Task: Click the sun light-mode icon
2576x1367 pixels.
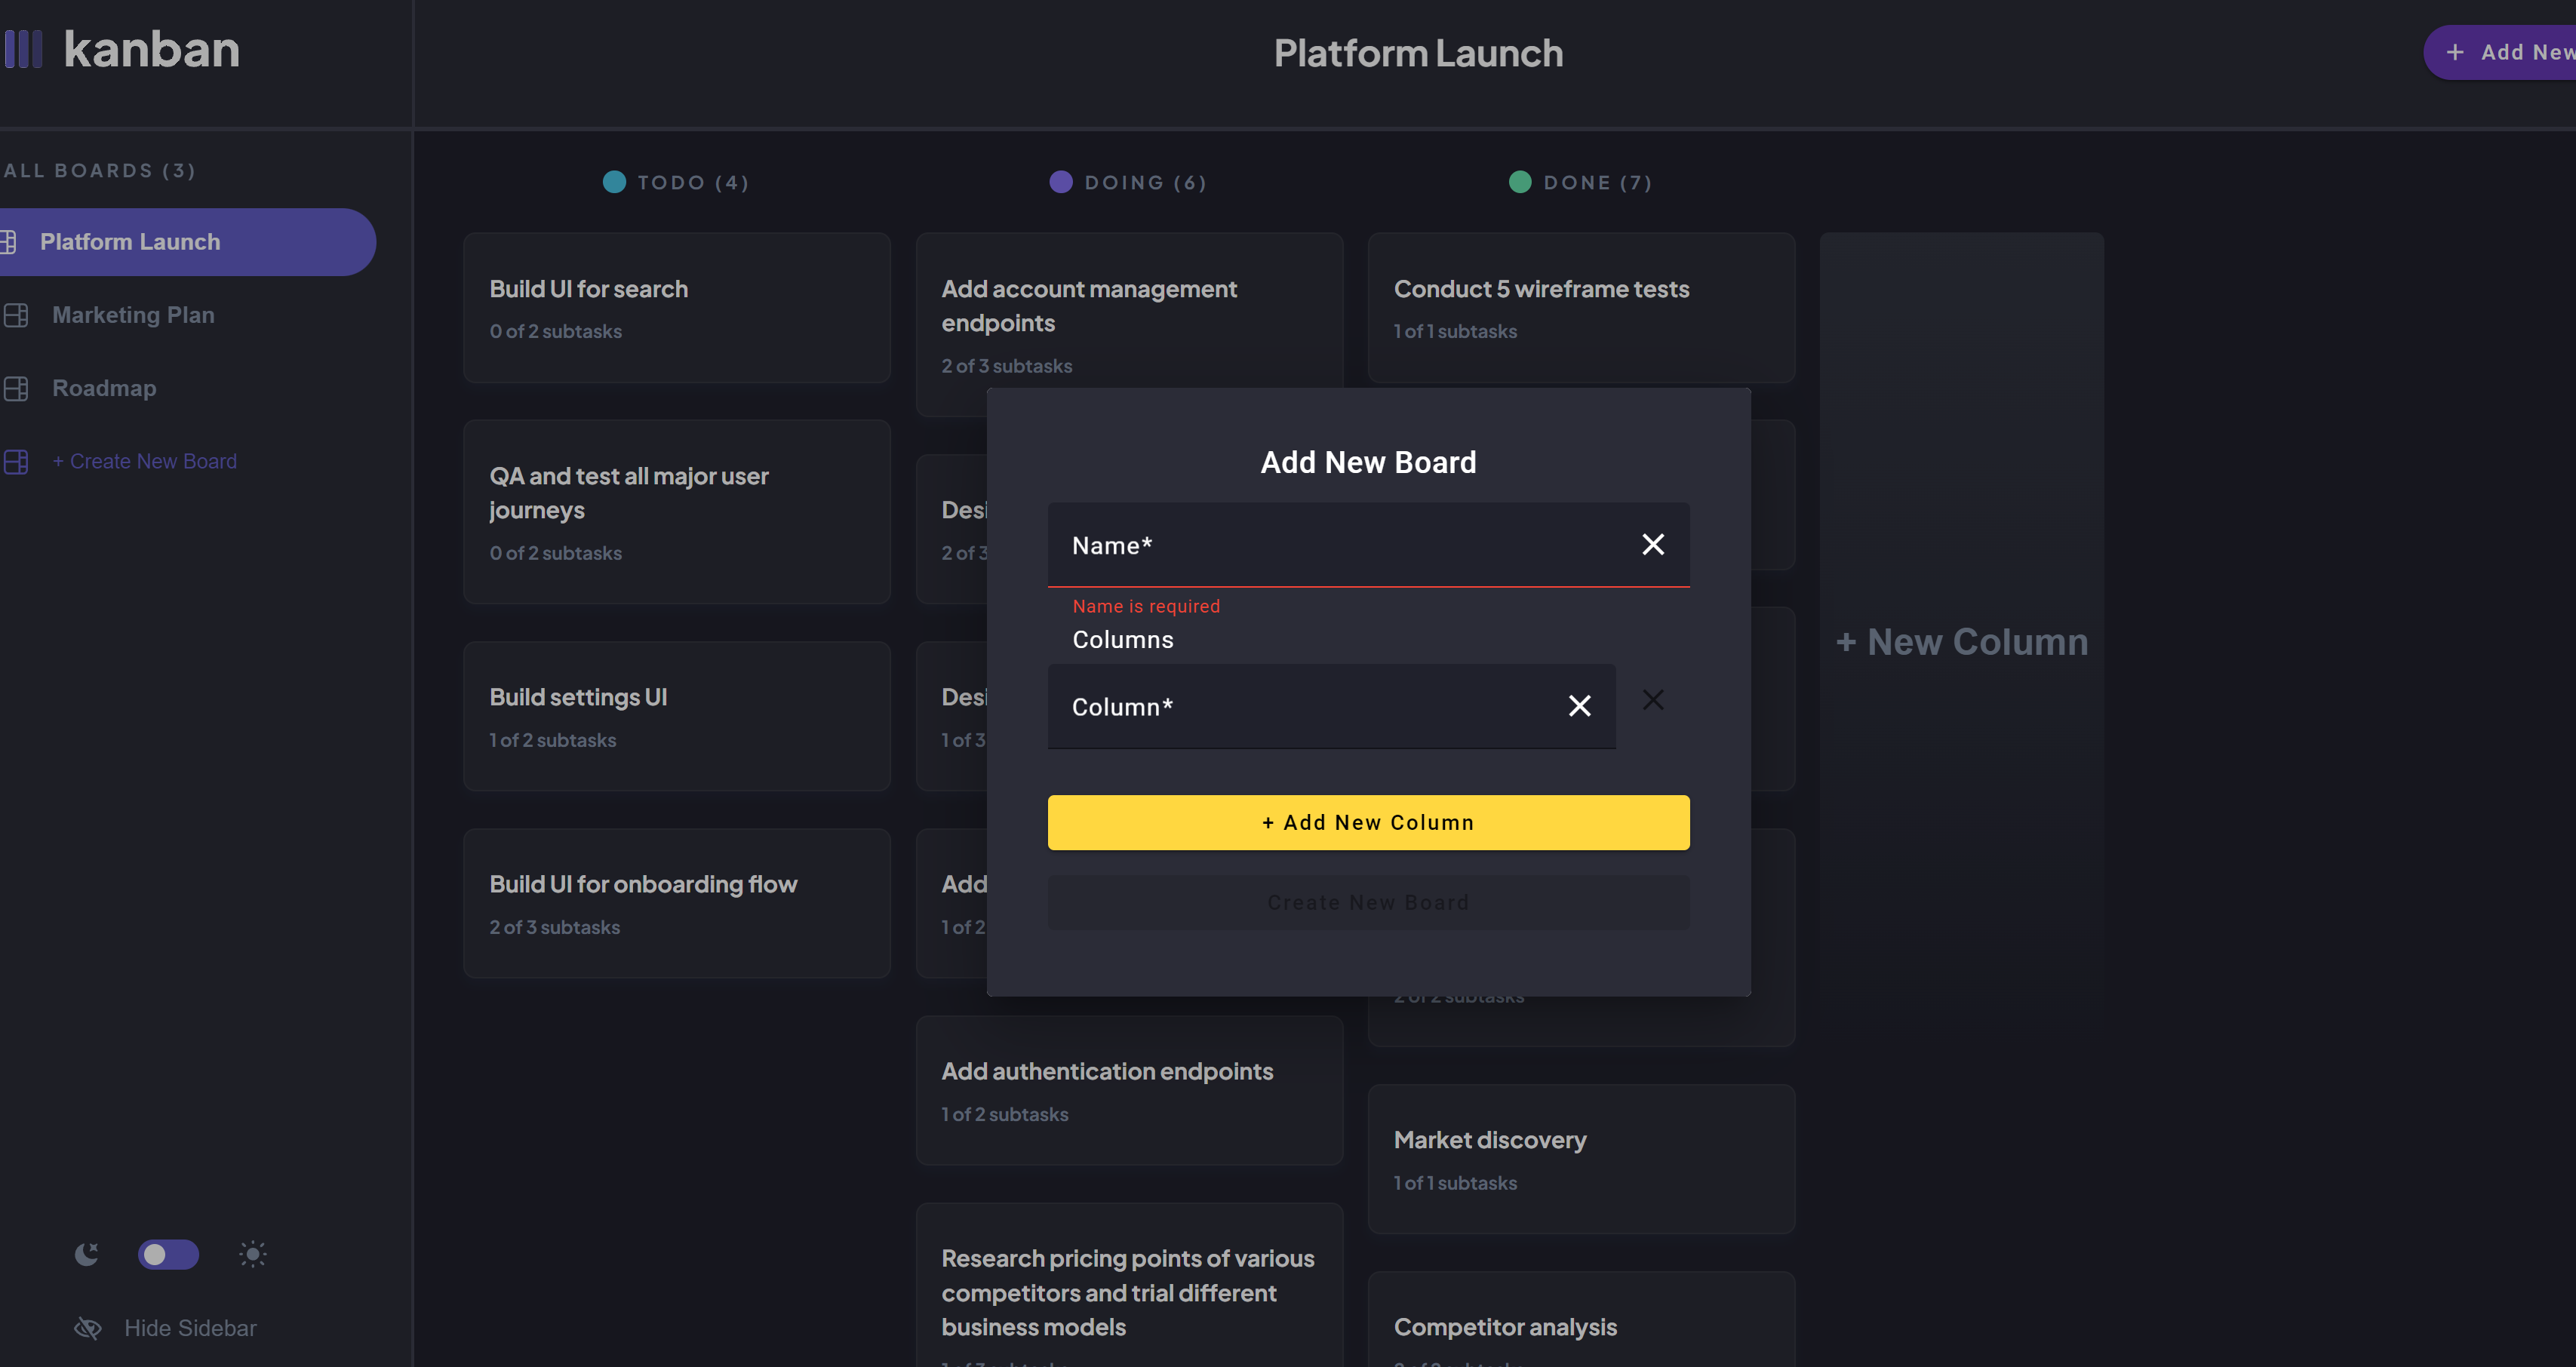Action: [x=253, y=1254]
